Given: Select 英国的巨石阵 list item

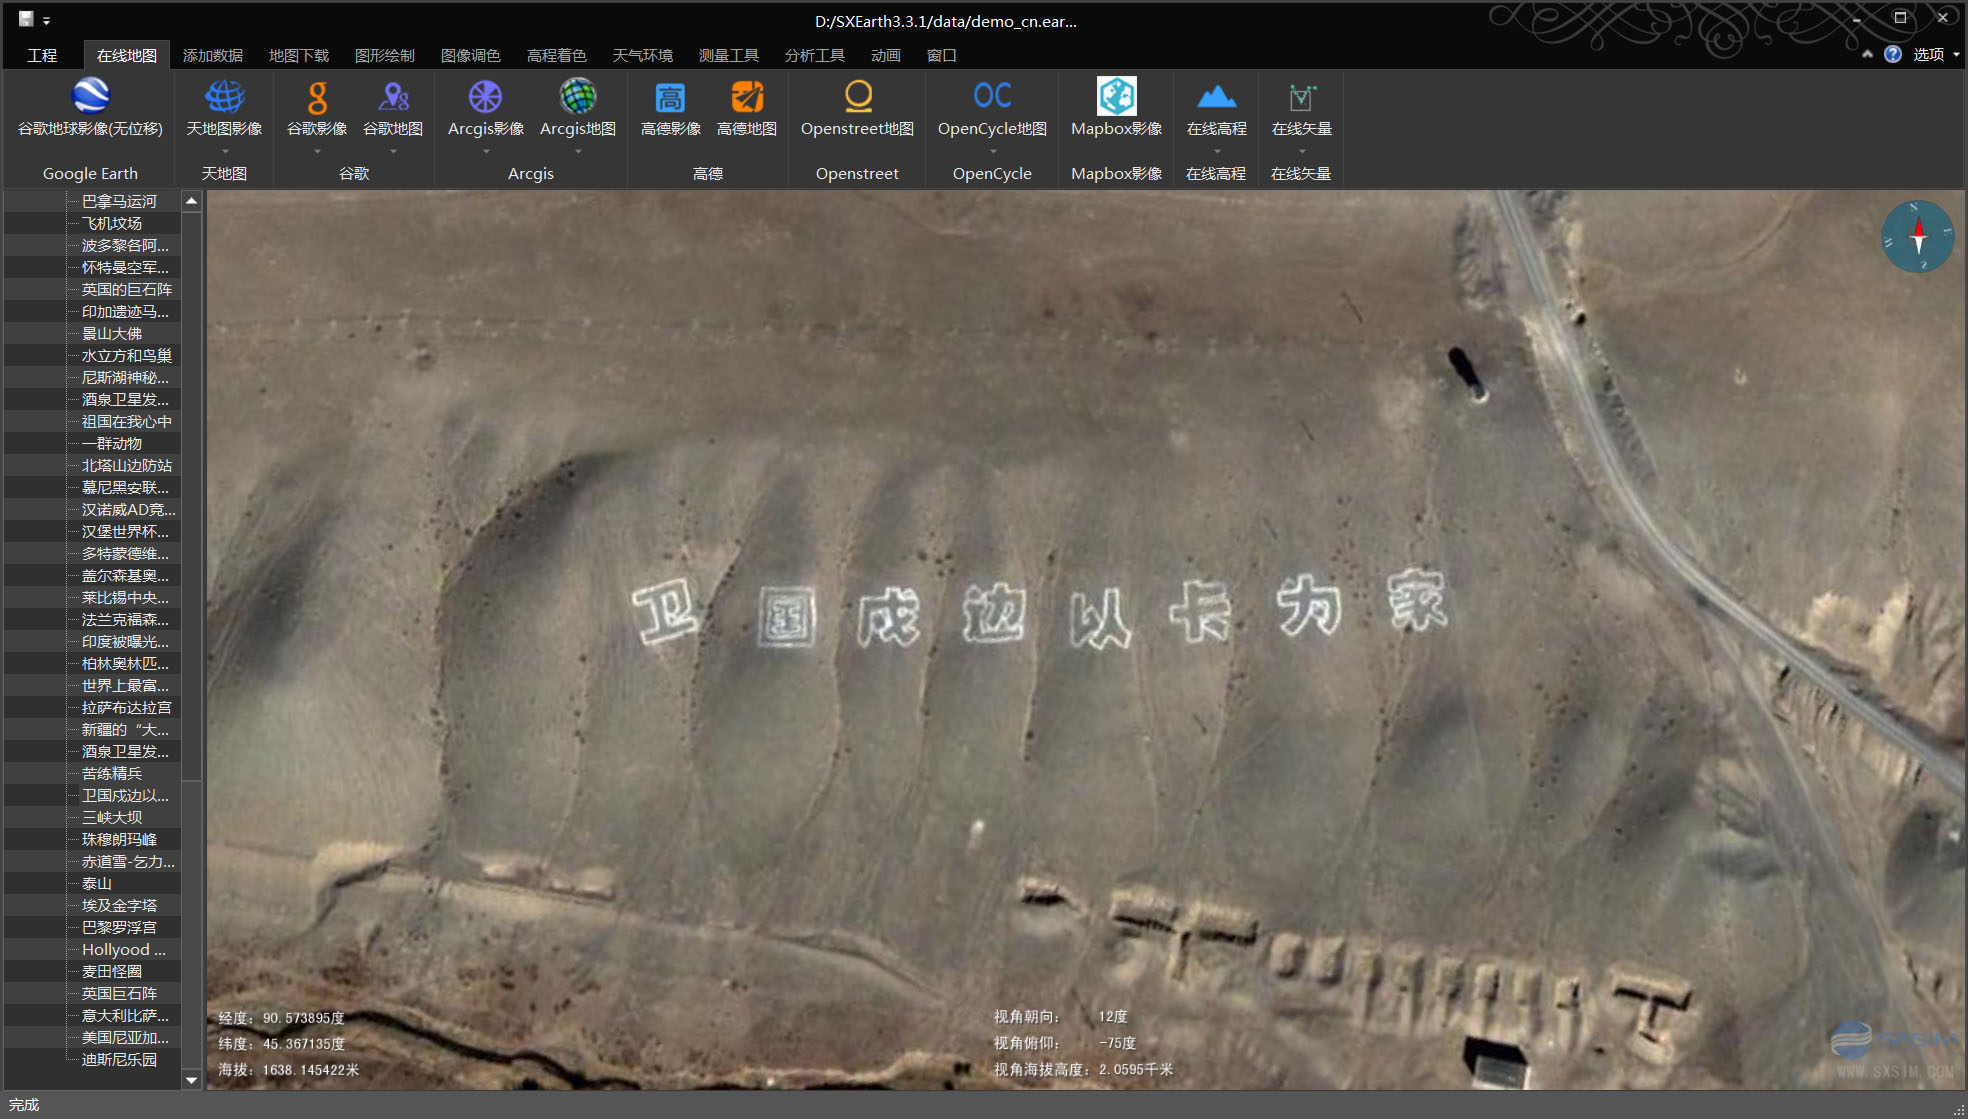Looking at the screenshot, I should (127, 289).
